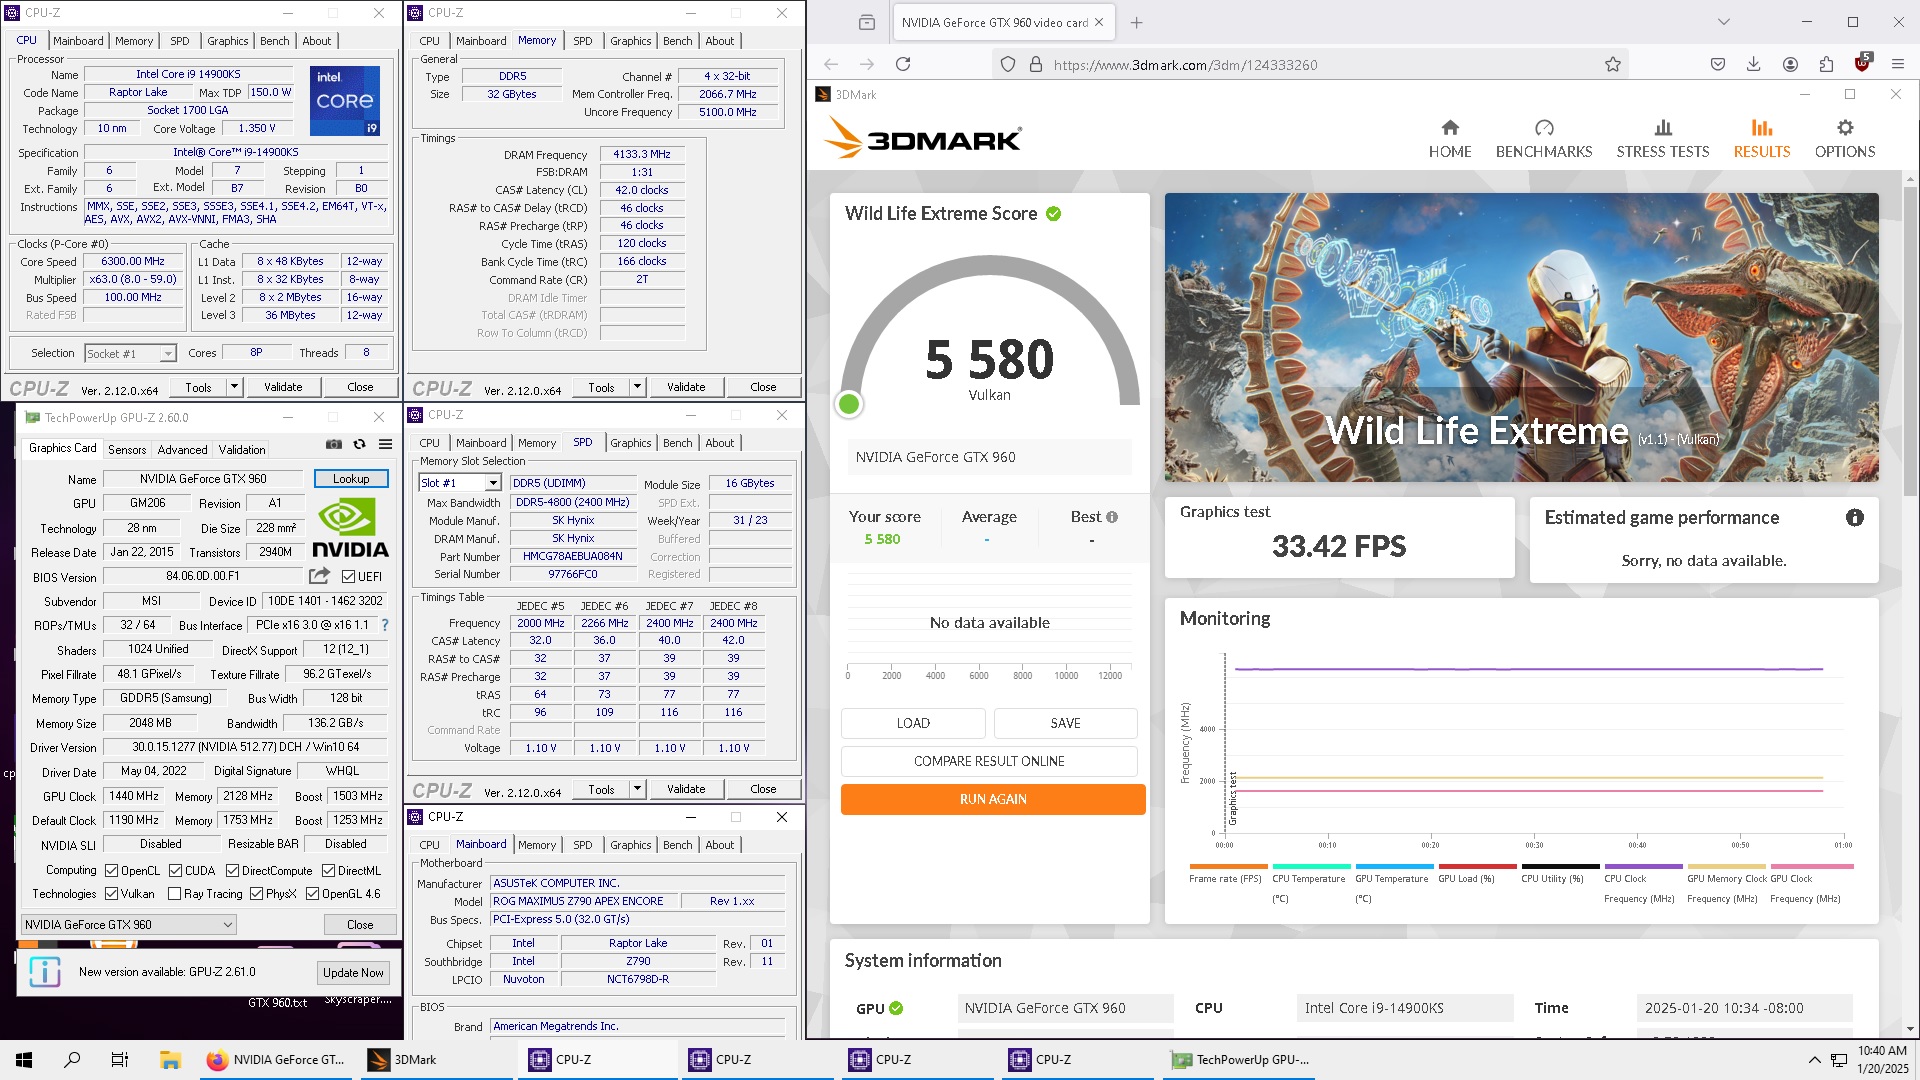Click purple CPU Clock legend swatch
Screen dimensions: 1920x1080
tap(1643, 867)
